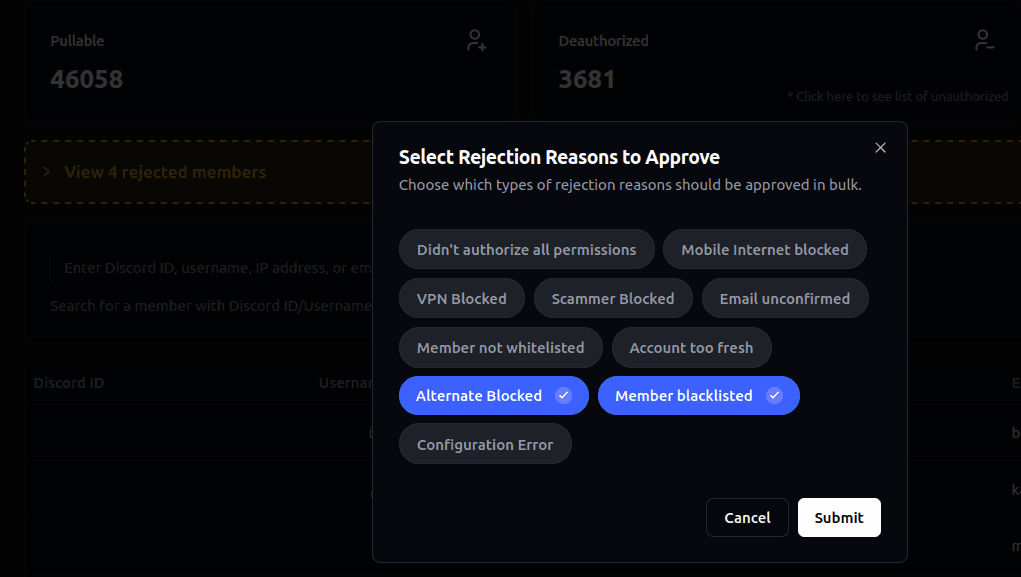Enable the Mobile Internet blocked reason

[x=764, y=250]
